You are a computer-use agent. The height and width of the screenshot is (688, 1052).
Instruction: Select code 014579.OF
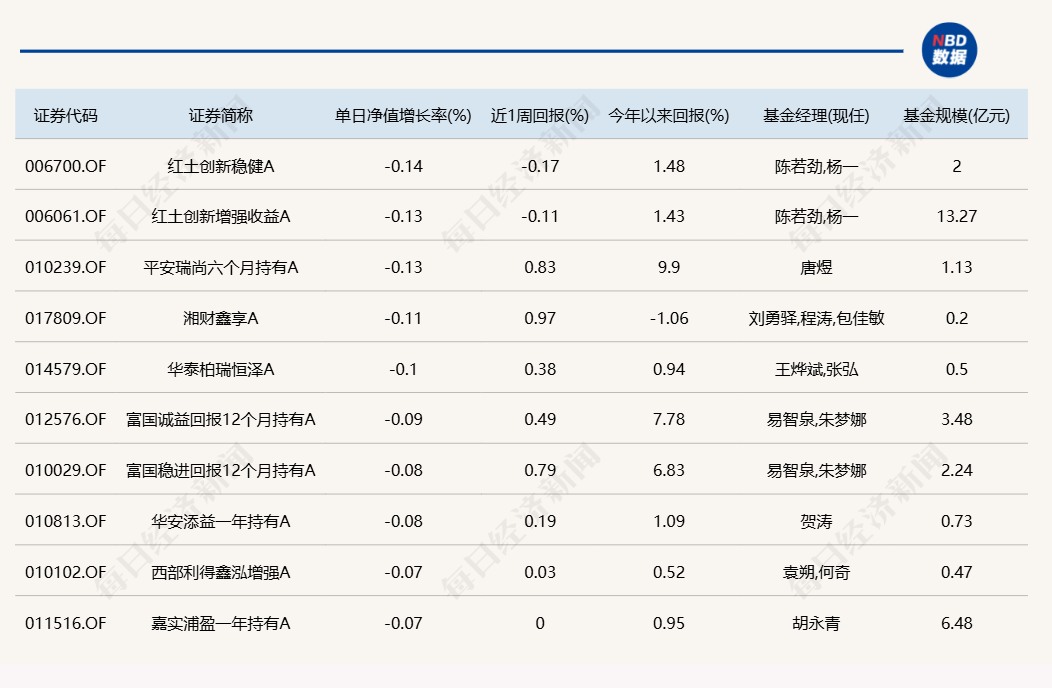[66, 369]
